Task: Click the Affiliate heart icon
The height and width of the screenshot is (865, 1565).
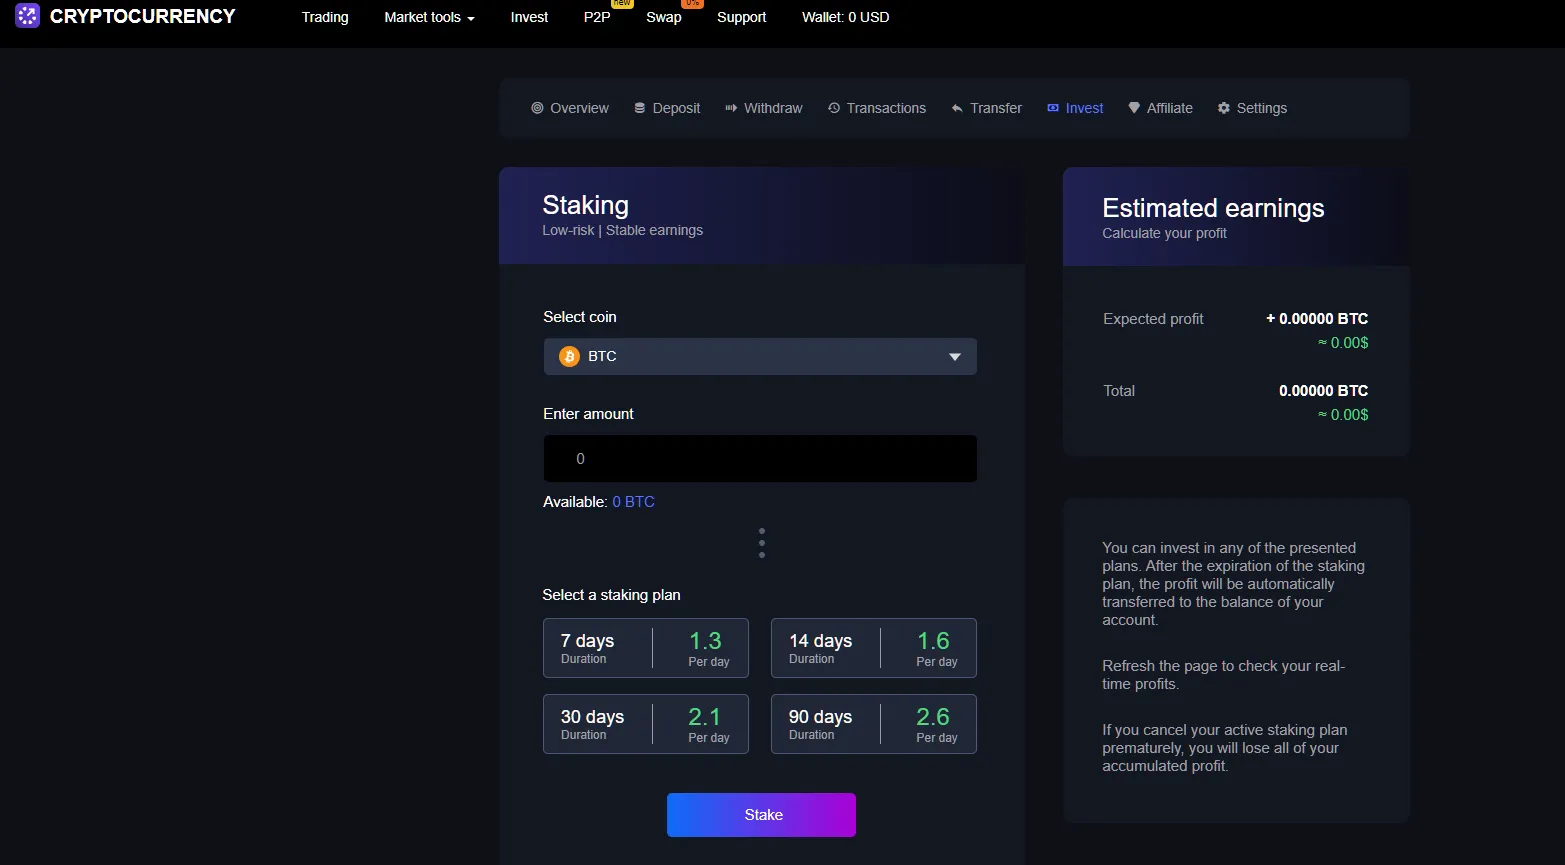Action: (x=1134, y=108)
